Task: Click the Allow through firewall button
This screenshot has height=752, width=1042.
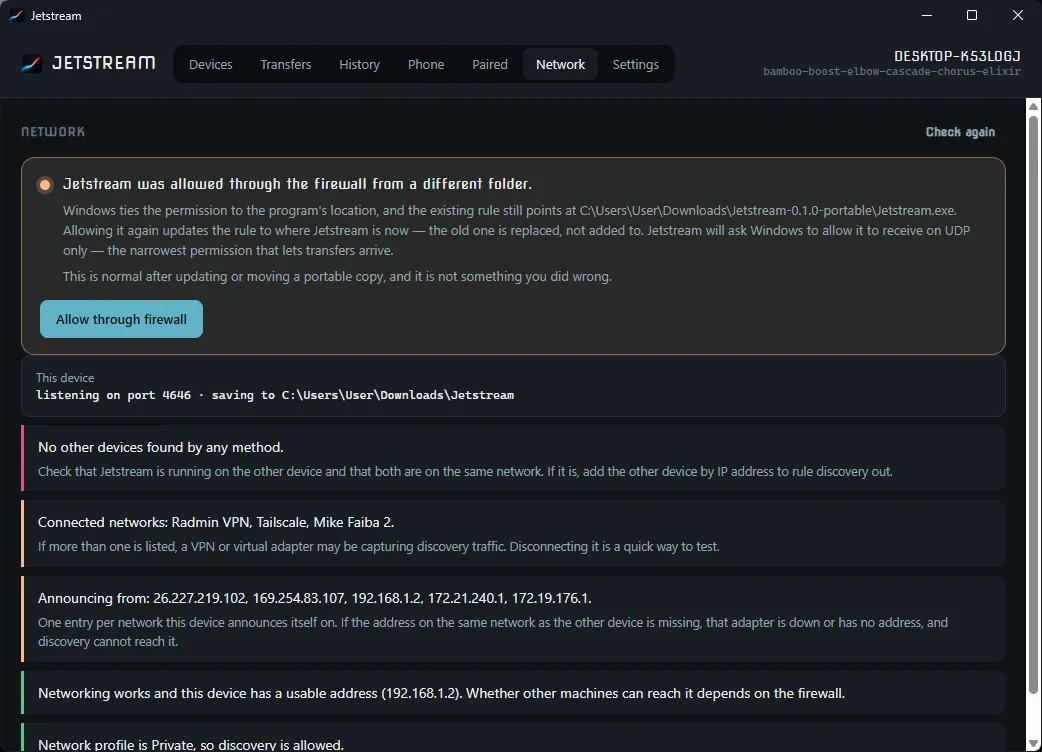Action: [121, 320]
